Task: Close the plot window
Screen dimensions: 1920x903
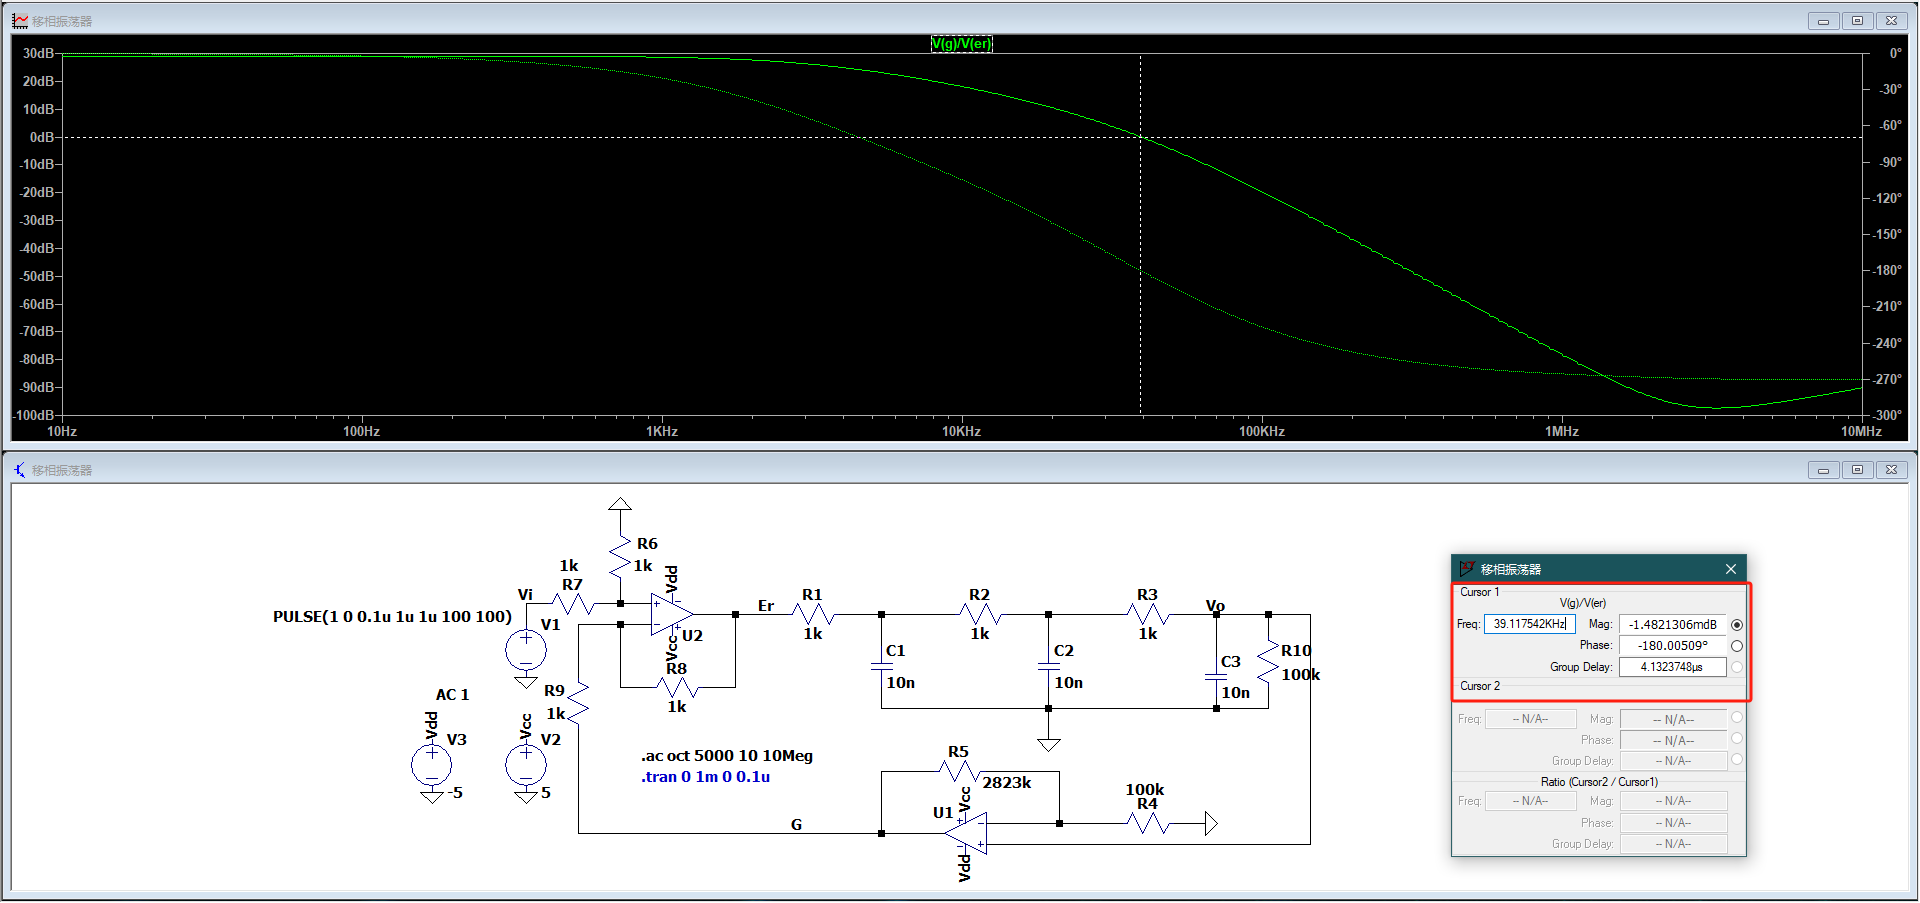Action: point(1892,21)
